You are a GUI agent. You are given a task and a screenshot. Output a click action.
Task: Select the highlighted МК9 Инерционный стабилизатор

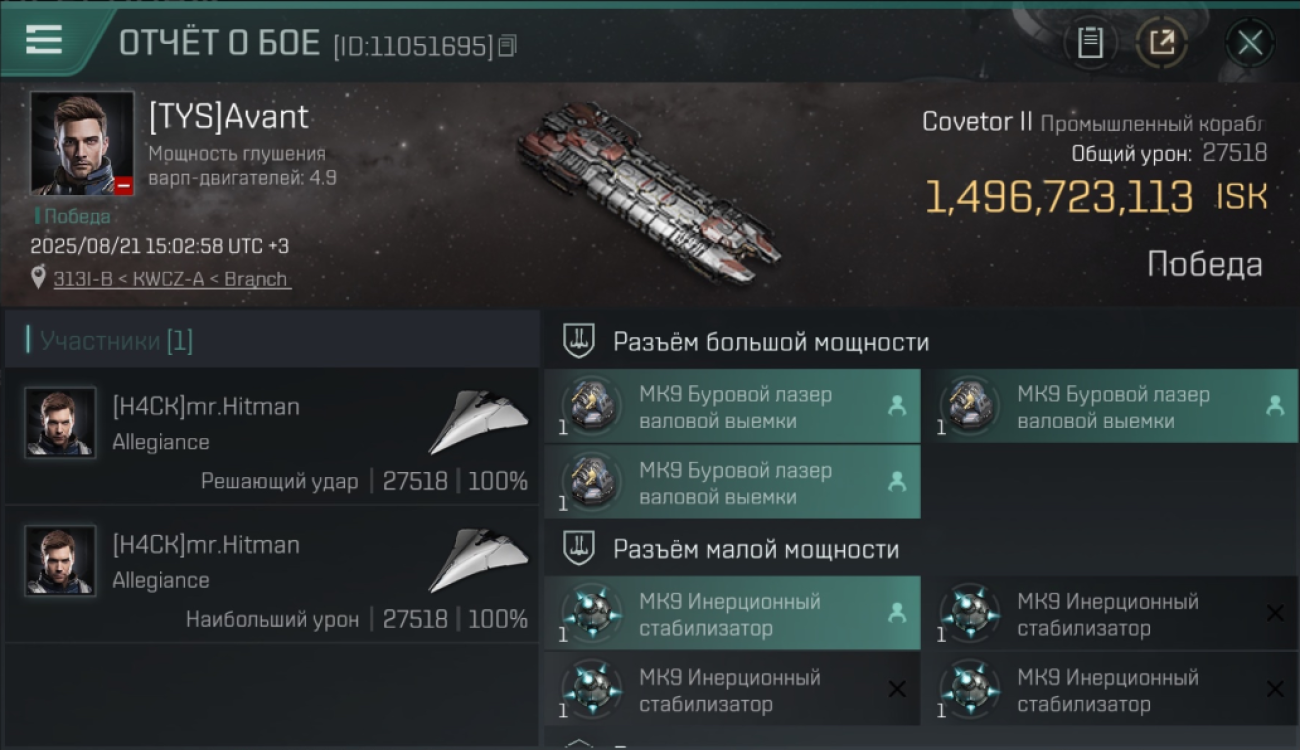point(732,613)
